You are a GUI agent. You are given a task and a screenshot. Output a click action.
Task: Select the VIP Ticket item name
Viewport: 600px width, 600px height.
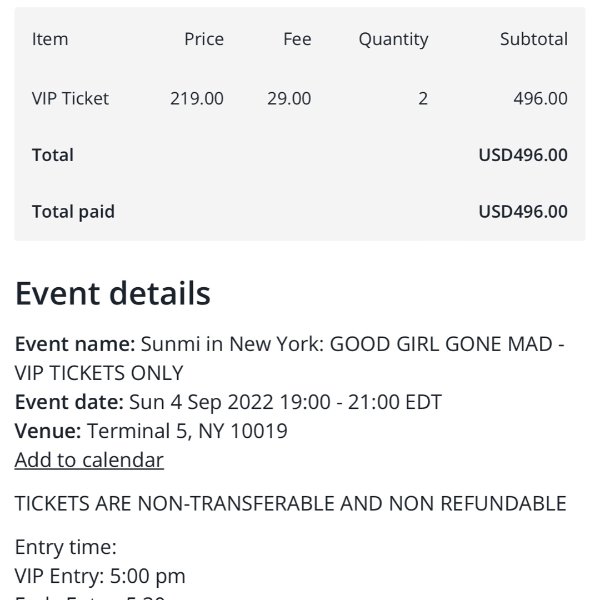[70, 98]
